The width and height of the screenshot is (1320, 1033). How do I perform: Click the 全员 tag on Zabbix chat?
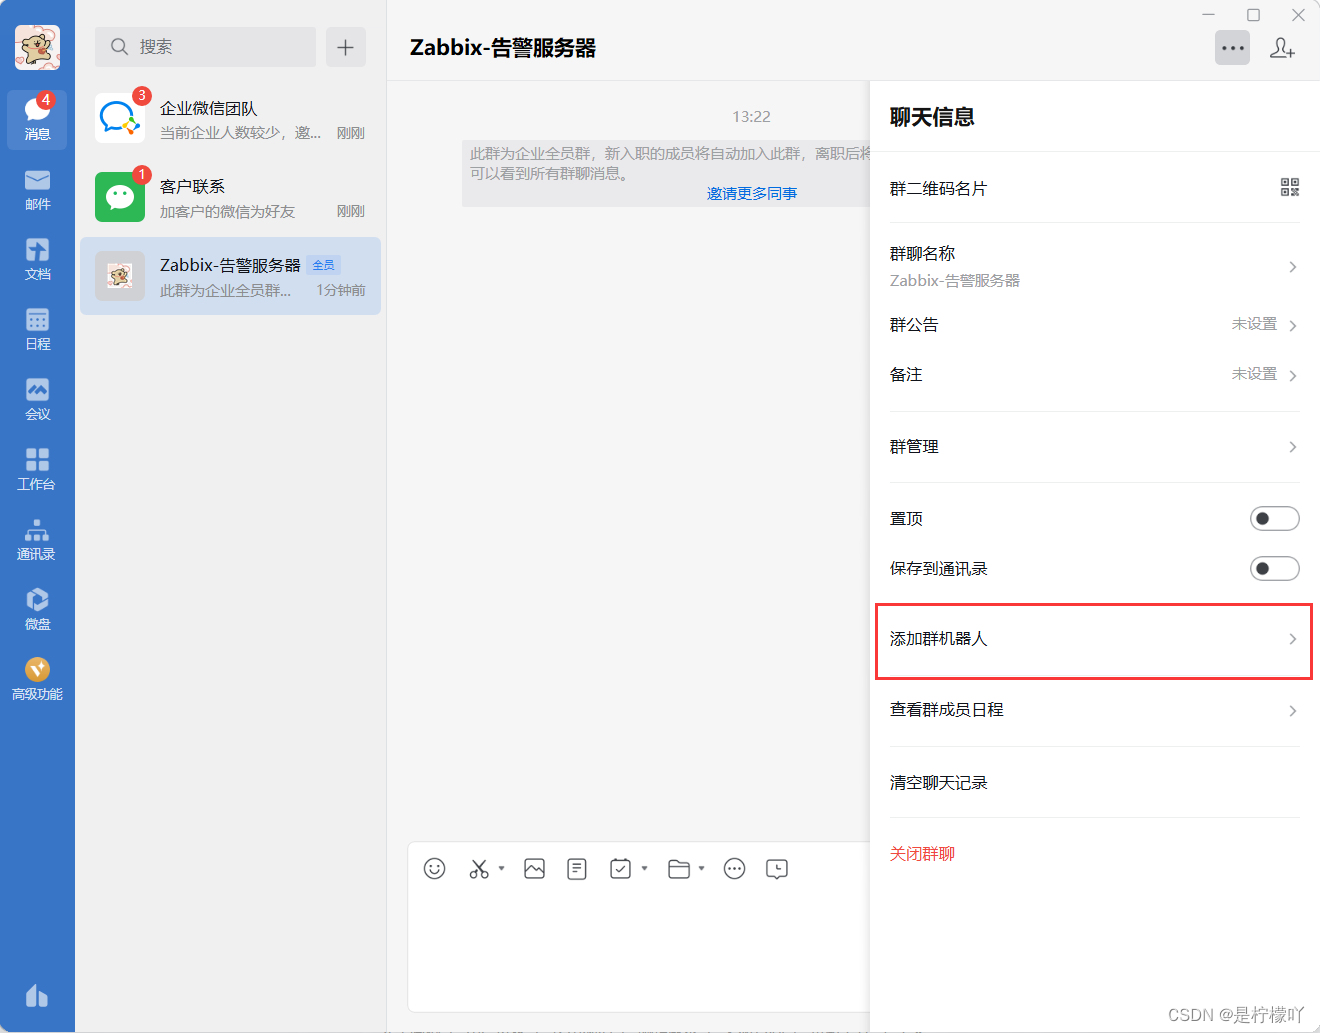point(324,265)
